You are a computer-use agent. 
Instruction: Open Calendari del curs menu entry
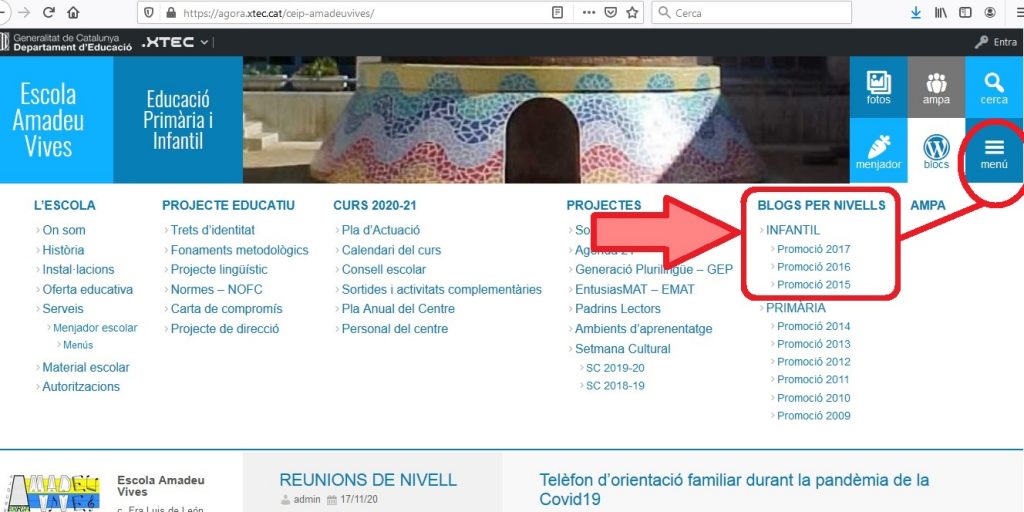pos(391,250)
